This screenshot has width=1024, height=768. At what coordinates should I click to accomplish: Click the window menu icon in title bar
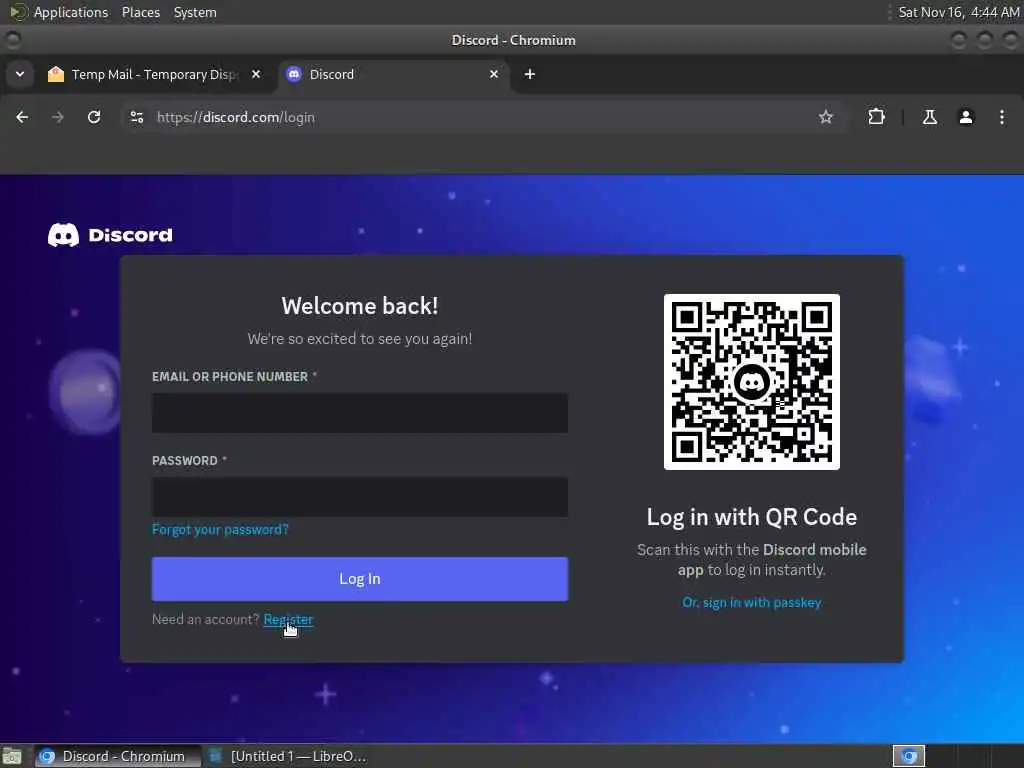tap(12, 40)
